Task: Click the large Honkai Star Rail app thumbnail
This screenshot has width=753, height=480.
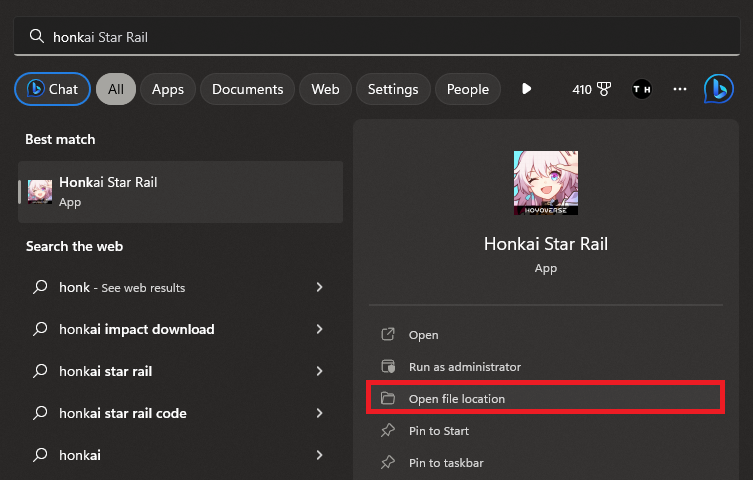Action: (x=545, y=183)
